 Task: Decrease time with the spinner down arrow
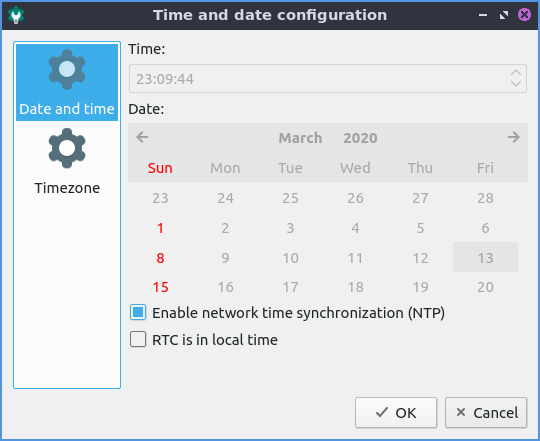point(516,84)
